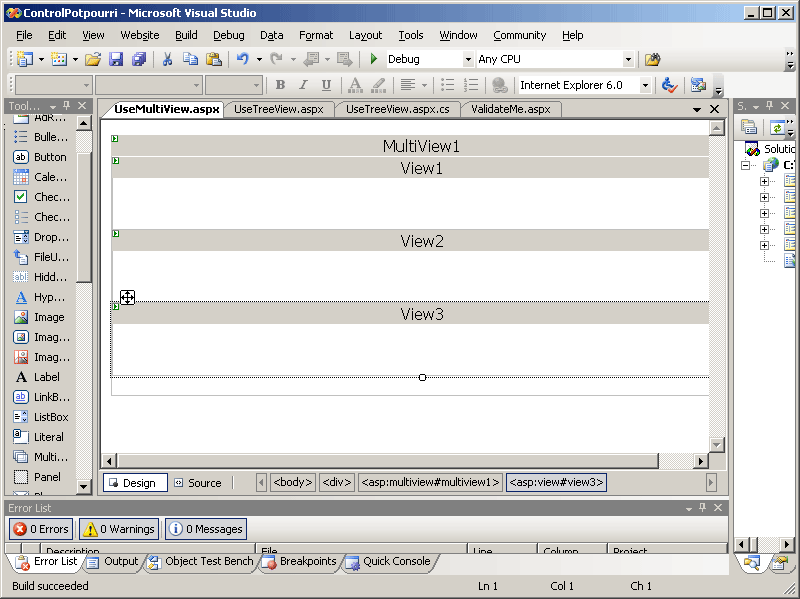
Task: Click the Save All toolbar icon
Action: click(x=138, y=60)
